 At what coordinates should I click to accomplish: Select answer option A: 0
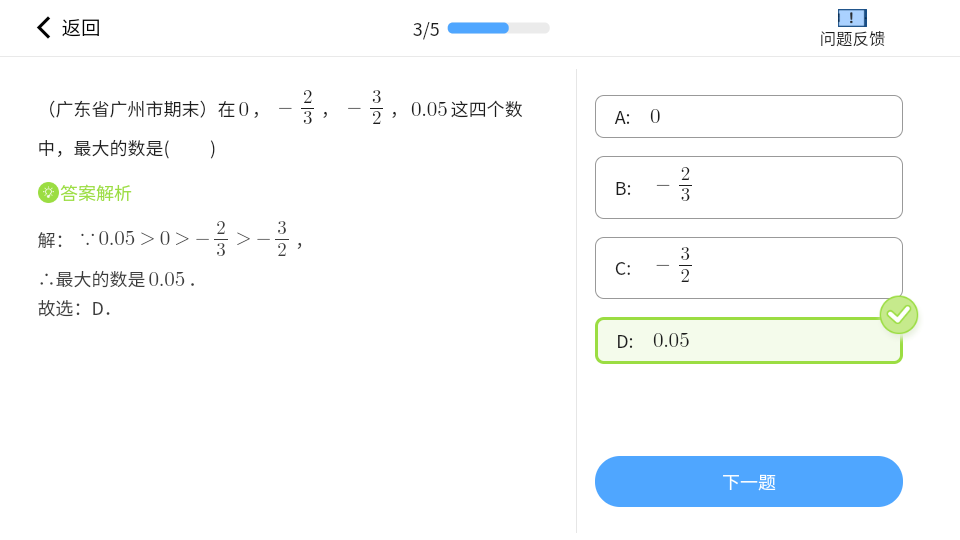(748, 117)
